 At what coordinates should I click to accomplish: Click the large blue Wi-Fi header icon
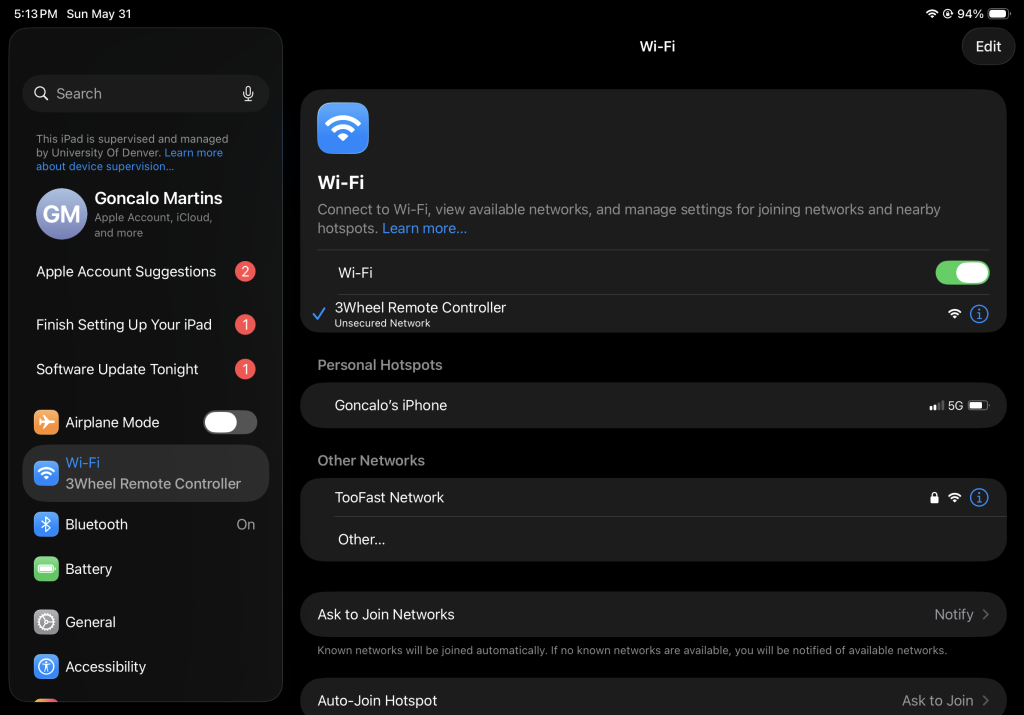(343, 128)
